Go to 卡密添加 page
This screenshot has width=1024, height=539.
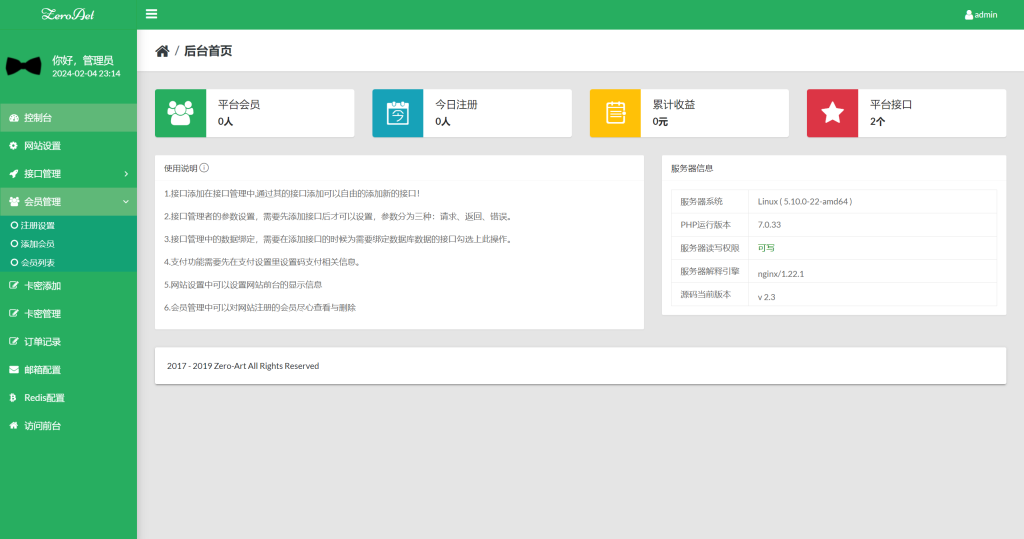69,286
